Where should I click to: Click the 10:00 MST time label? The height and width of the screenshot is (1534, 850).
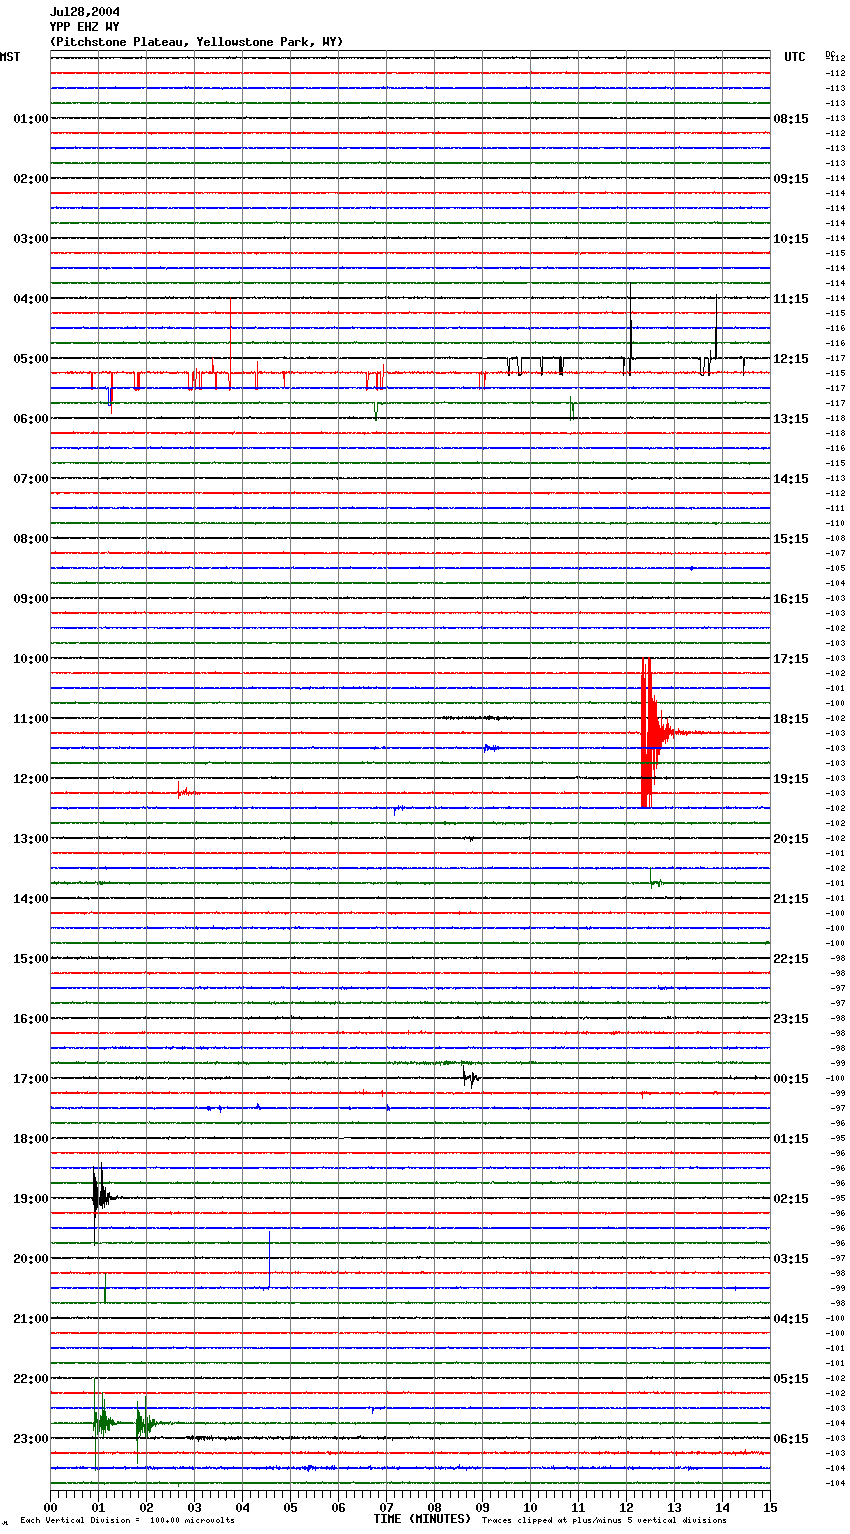point(30,659)
